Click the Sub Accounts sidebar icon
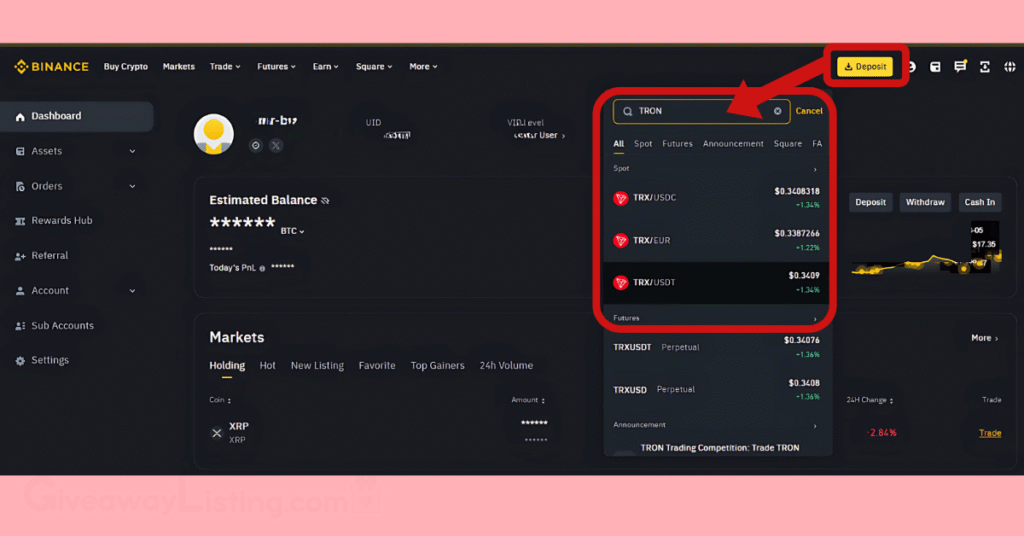The height and width of the screenshot is (536, 1024). [20, 326]
